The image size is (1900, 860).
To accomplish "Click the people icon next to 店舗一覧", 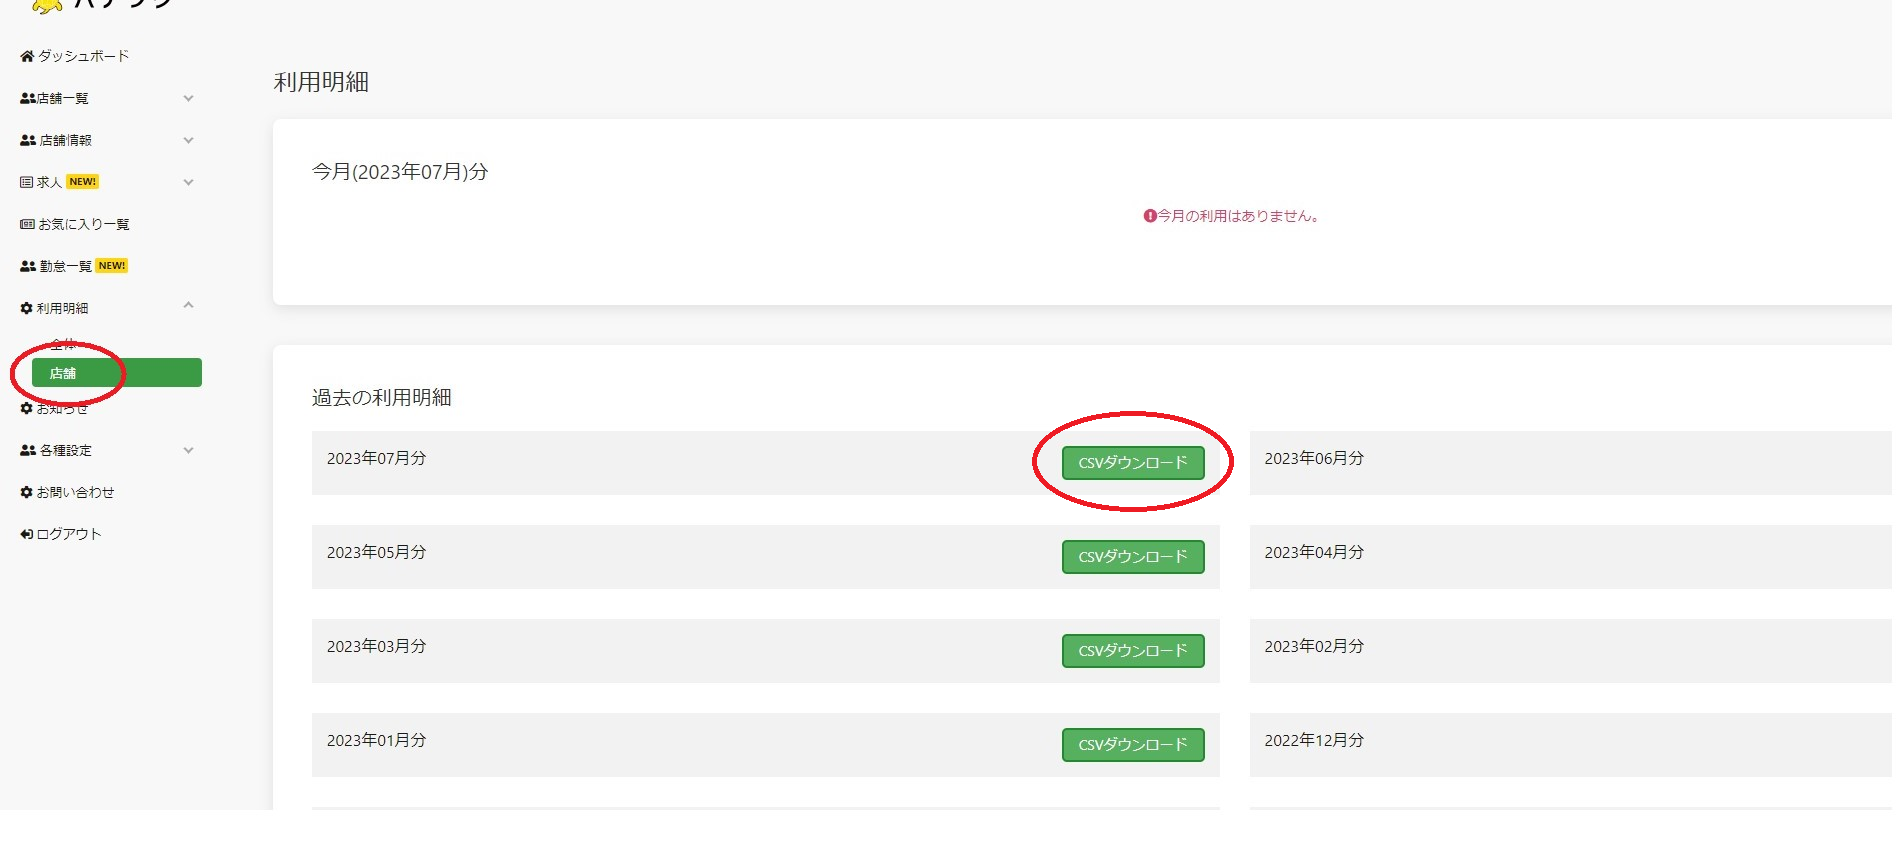I will [28, 98].
